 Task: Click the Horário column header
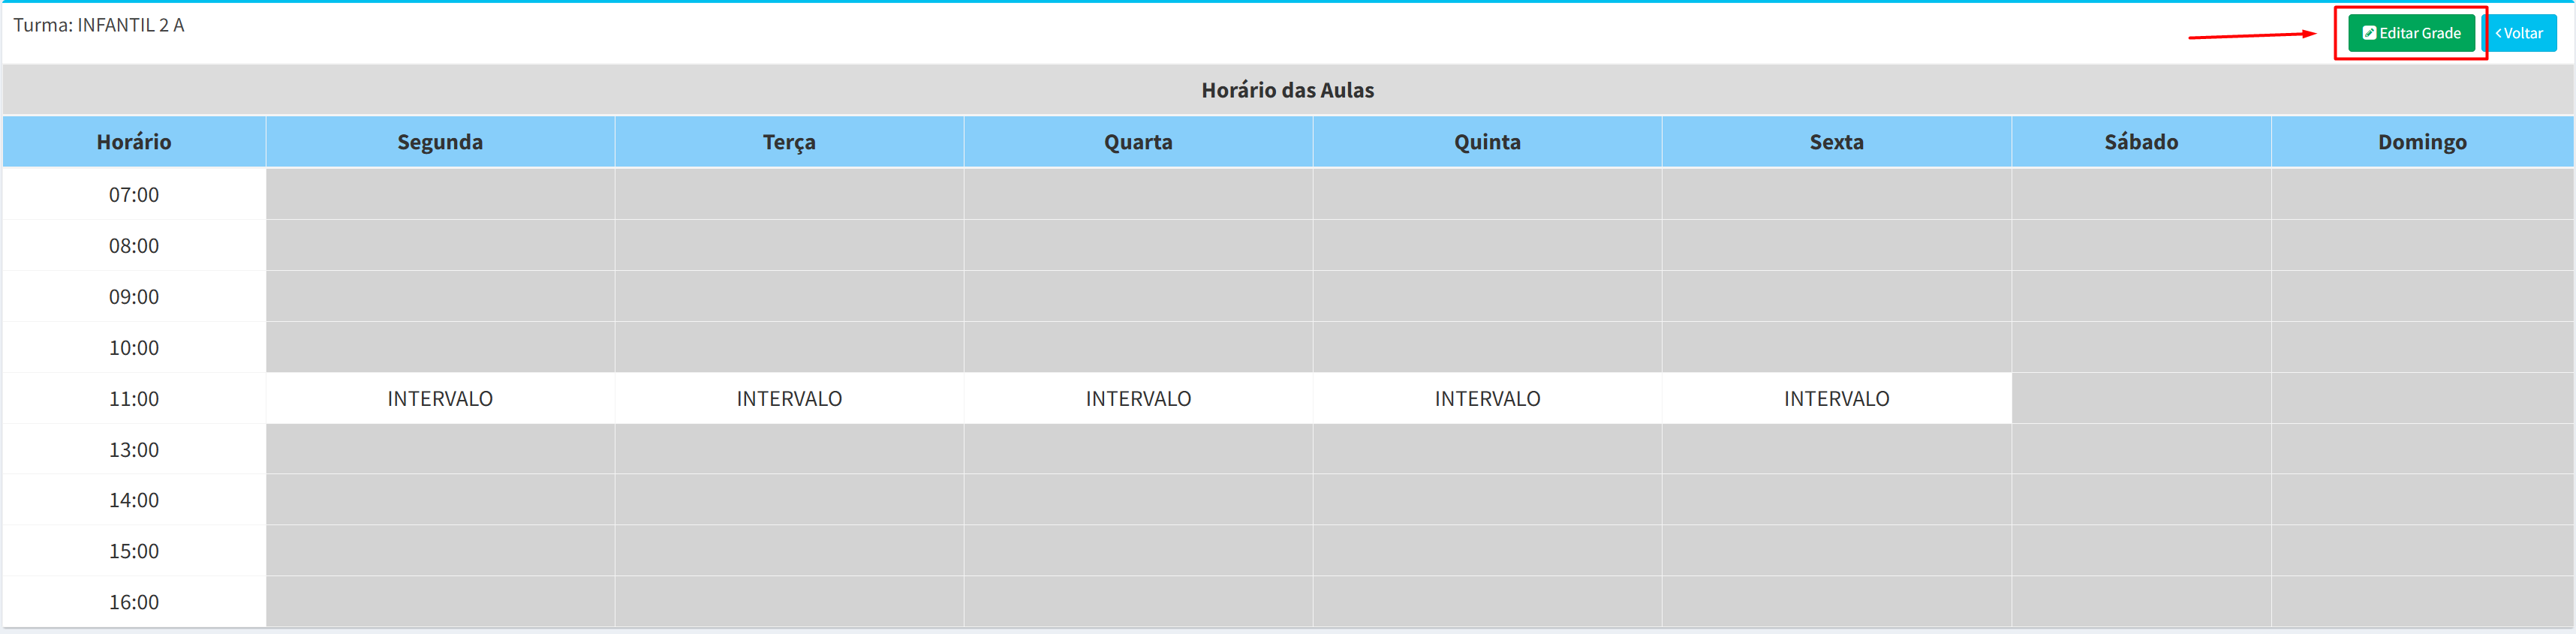pos(134,142)
